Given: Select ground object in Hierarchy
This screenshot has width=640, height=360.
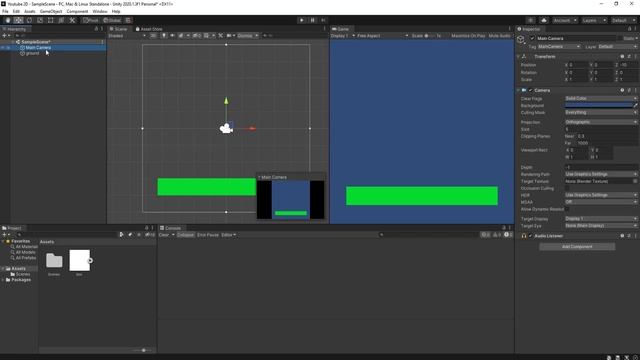Looking at the screenshot, I should (32, 53).
